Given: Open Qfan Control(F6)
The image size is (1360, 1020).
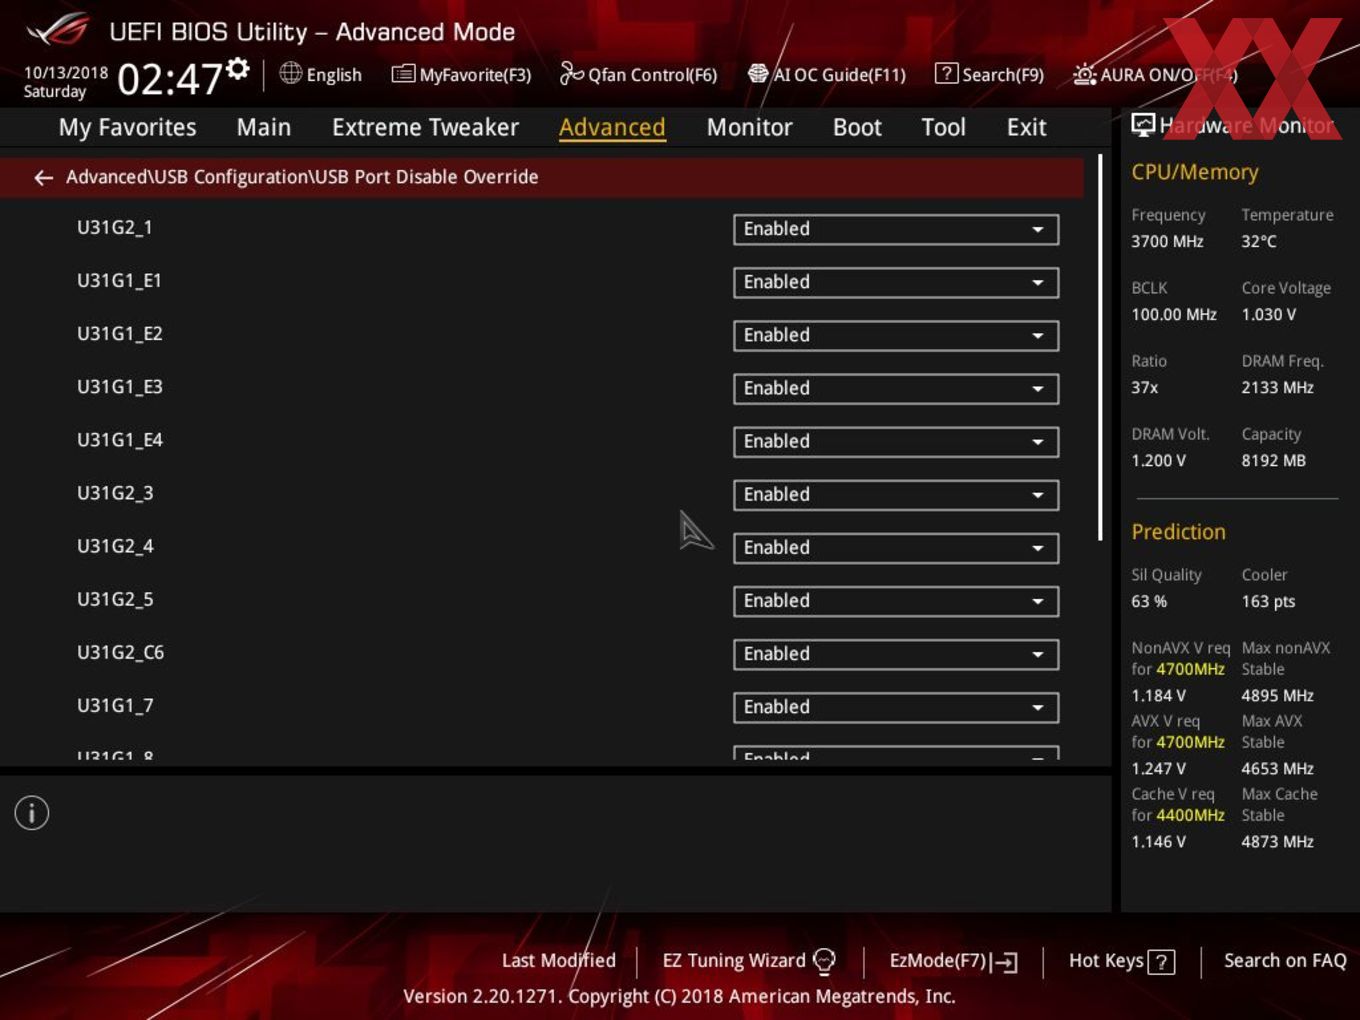Looking at the screenshot, I should pyautogui.click(x=638, y=74).
